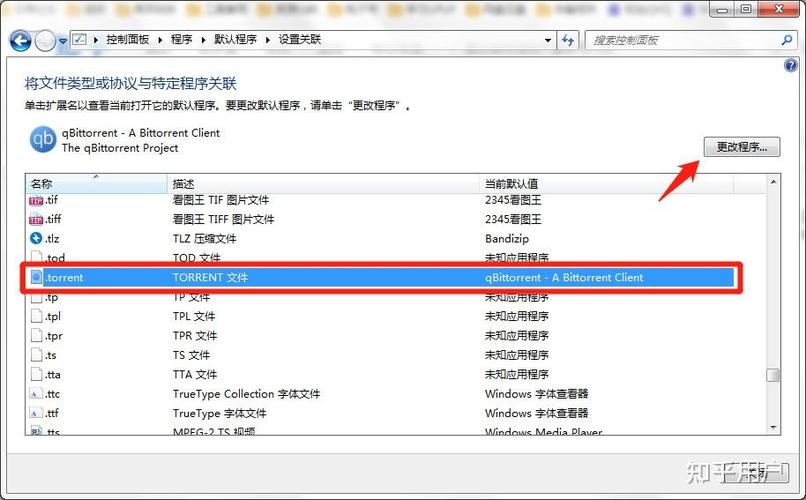The image size is (806, 500).
Task: Select the .tif extension name
Action: (51, 200)
